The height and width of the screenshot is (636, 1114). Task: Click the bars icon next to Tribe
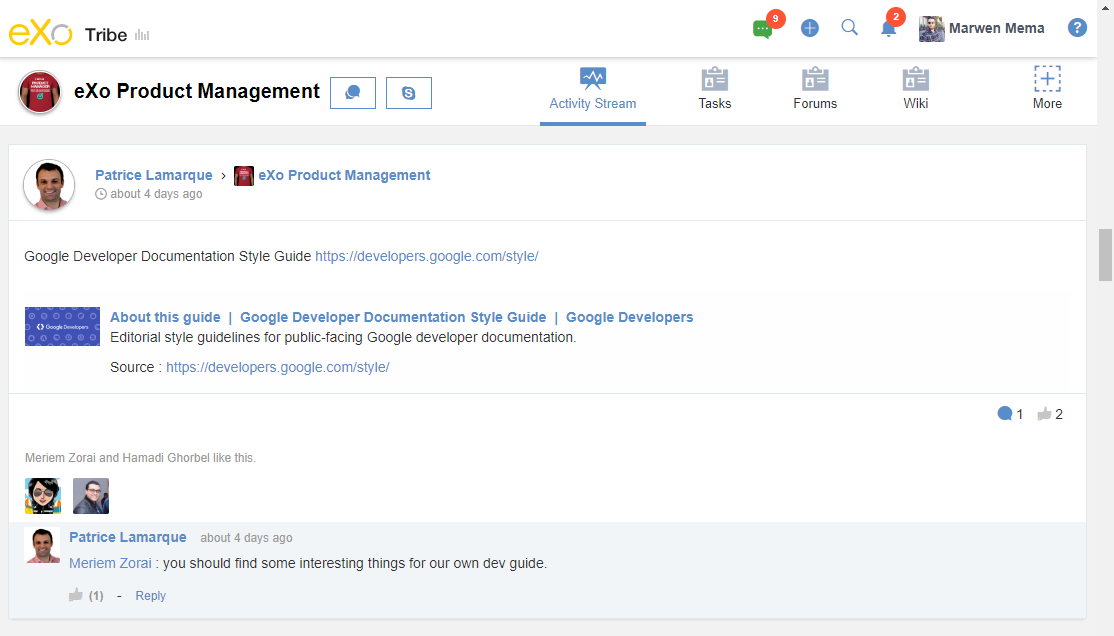[x=142, y=36]
